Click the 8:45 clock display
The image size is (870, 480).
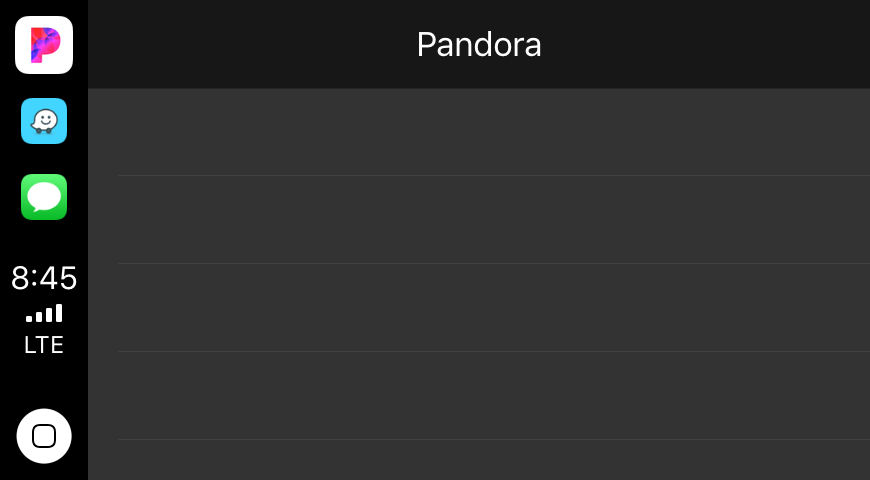coord(44,278)
